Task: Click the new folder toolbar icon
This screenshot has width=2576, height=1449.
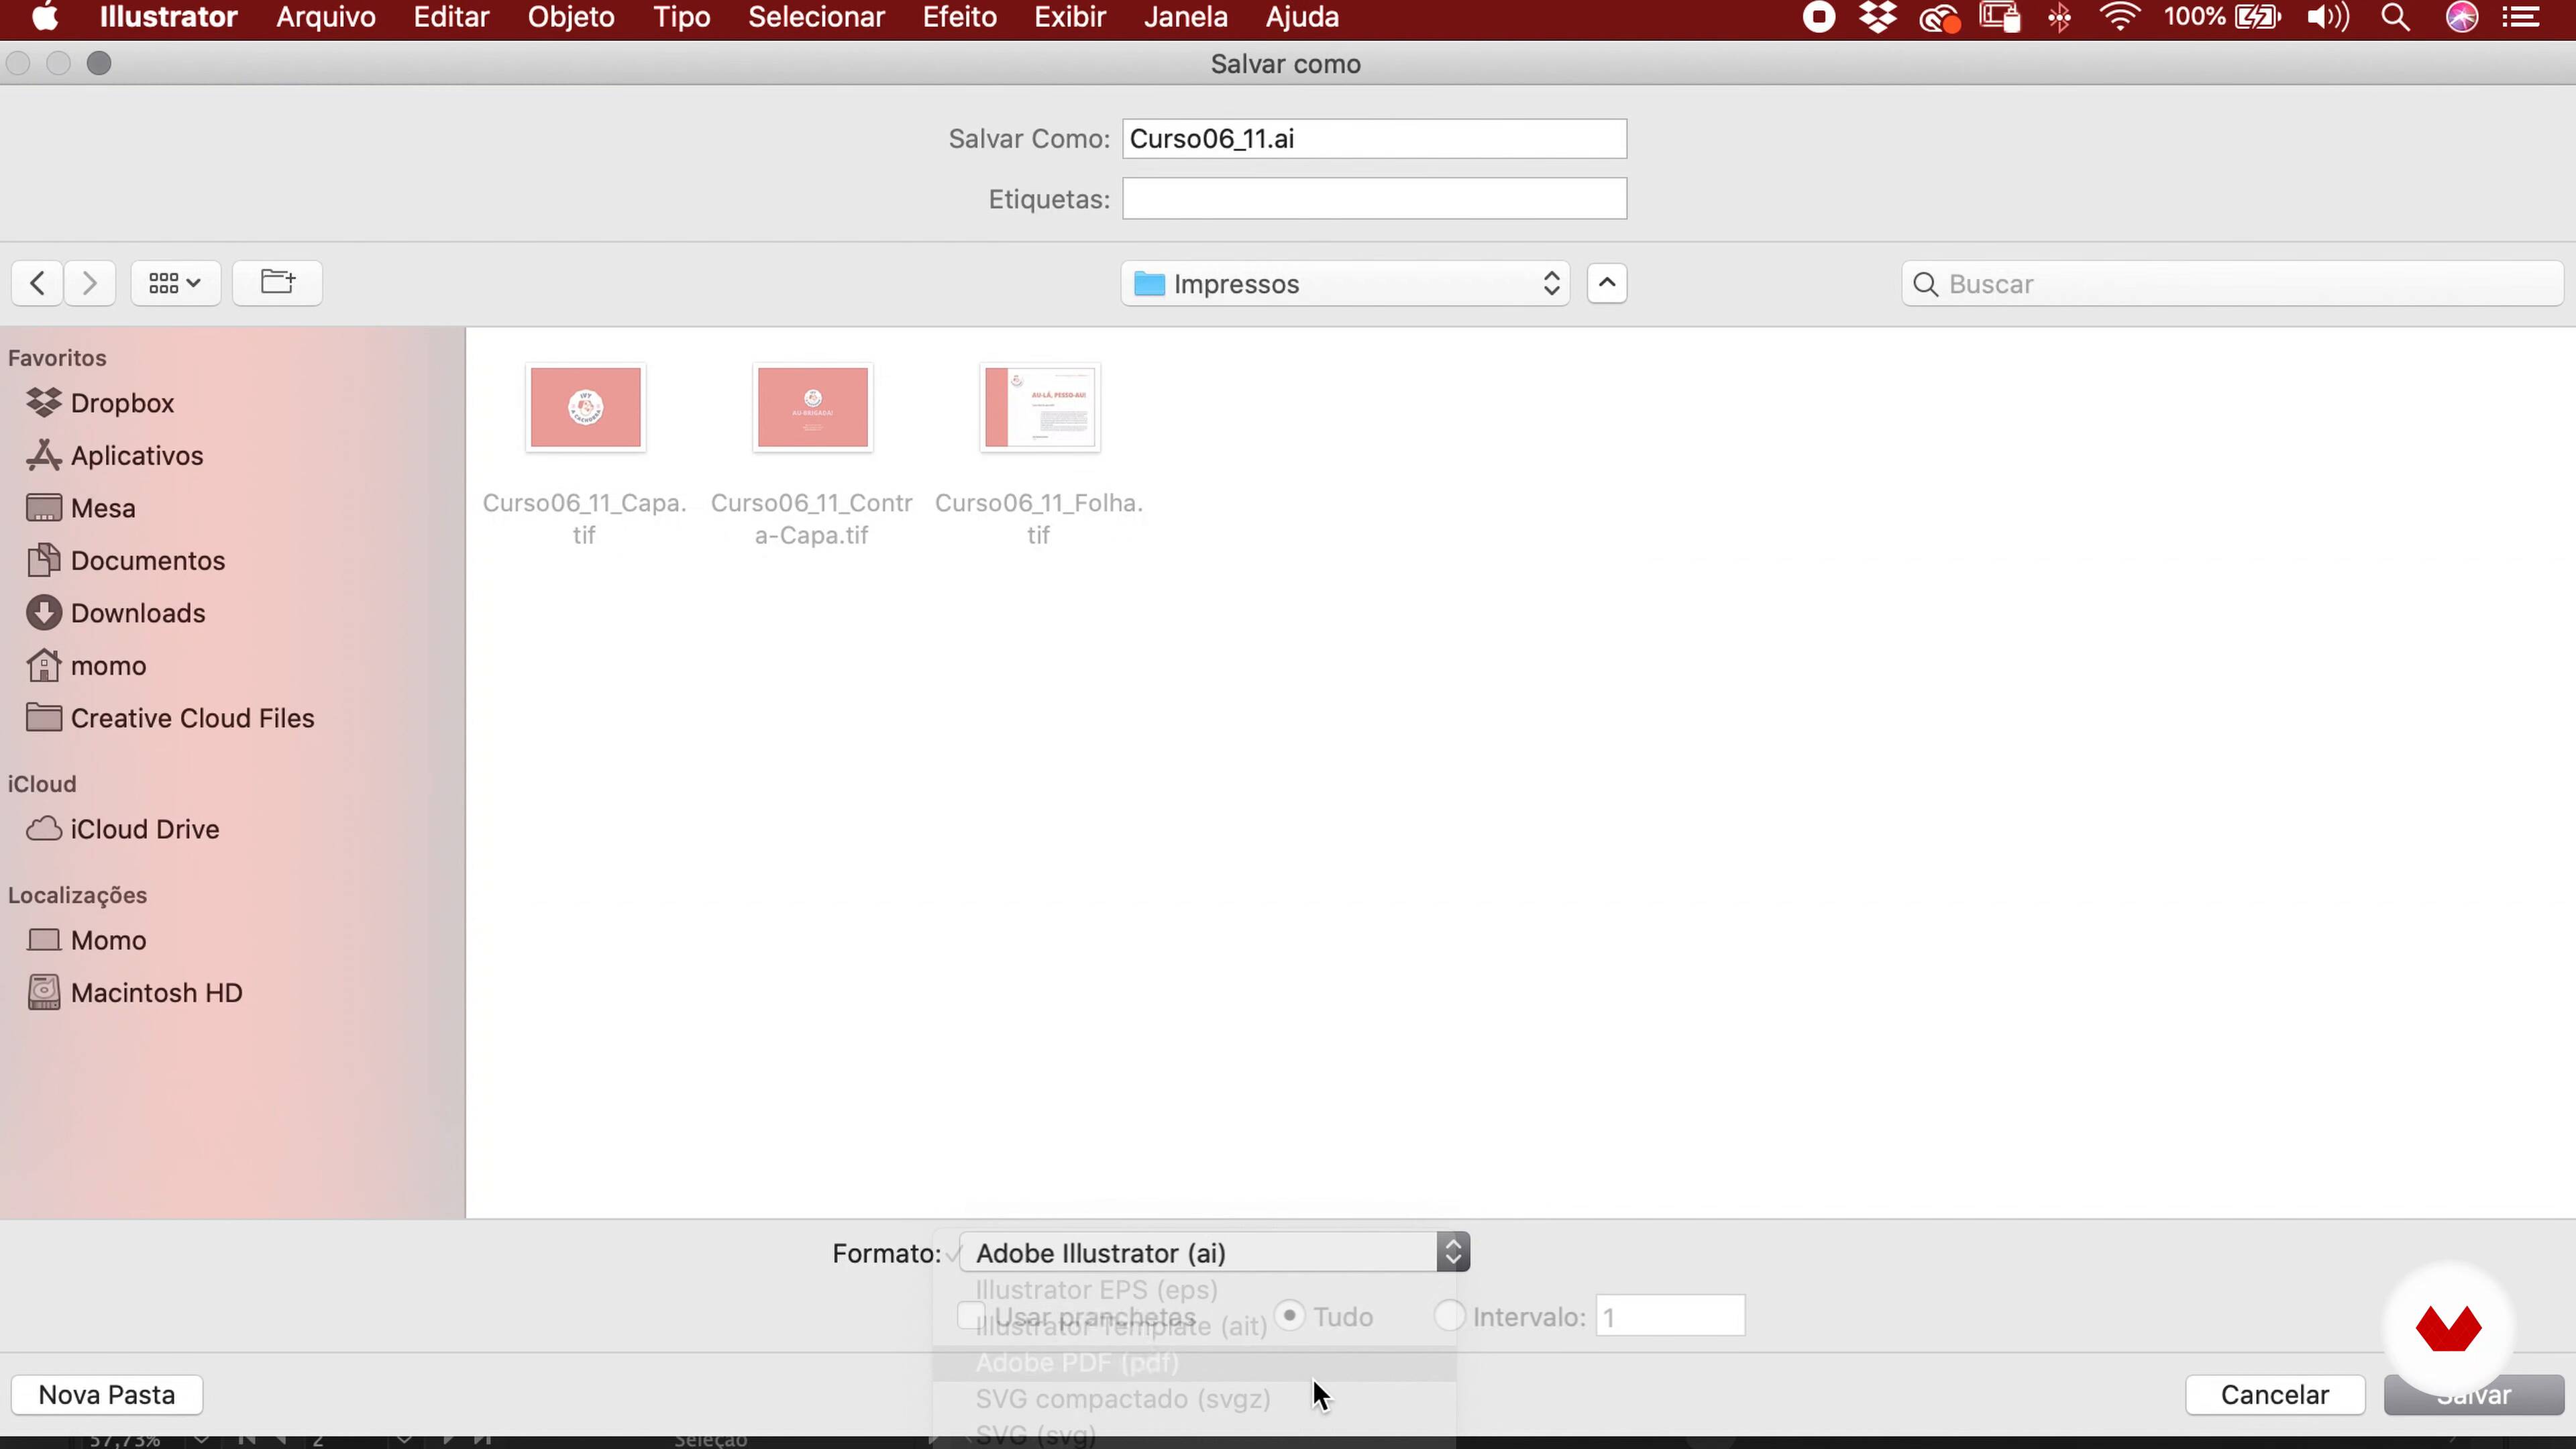Action: tap(277, 283)
